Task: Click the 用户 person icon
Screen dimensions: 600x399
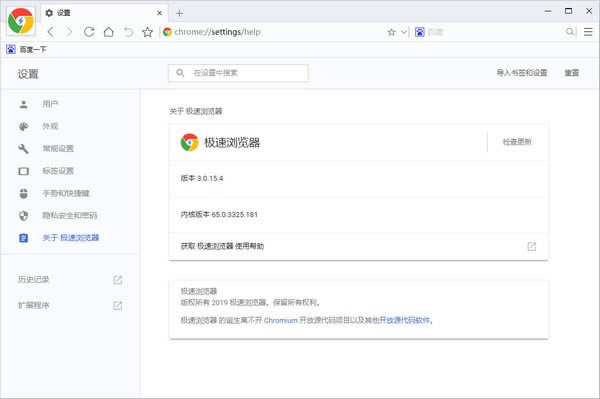Action: [23, 104]
